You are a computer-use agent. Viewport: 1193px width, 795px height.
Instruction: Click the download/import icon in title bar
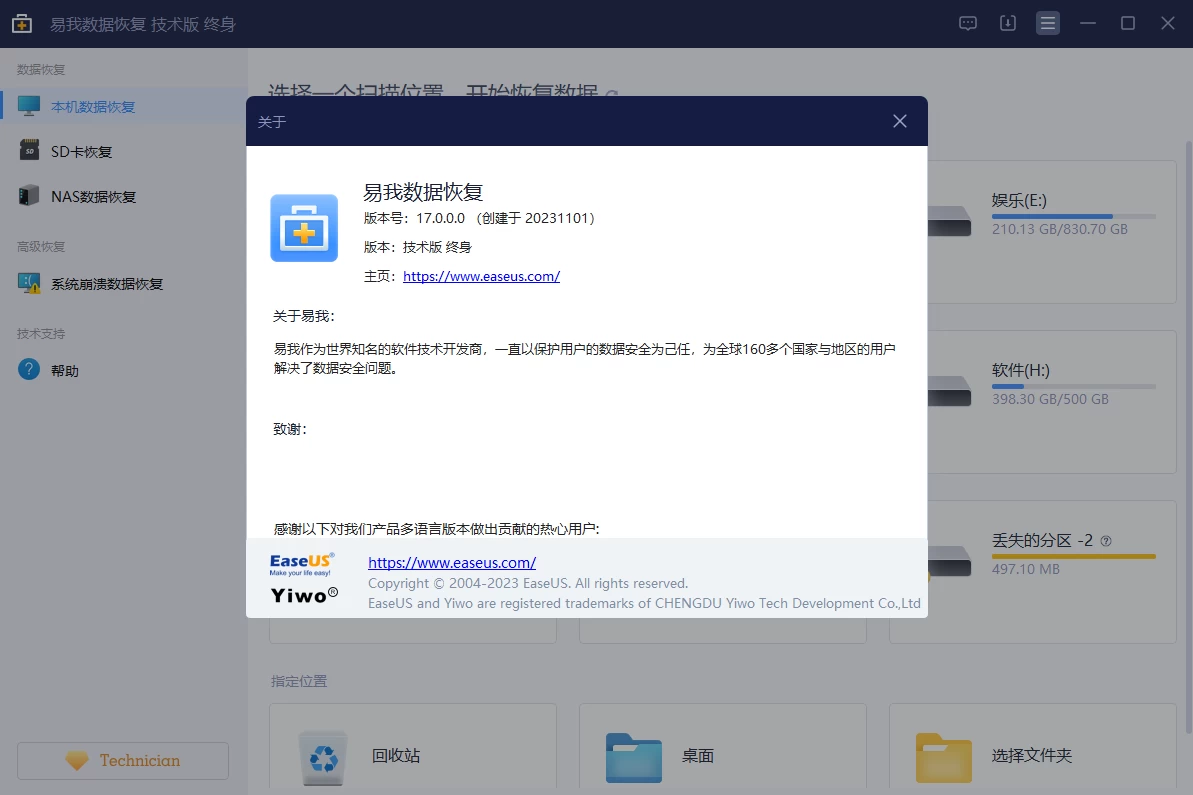(1007, 24)
